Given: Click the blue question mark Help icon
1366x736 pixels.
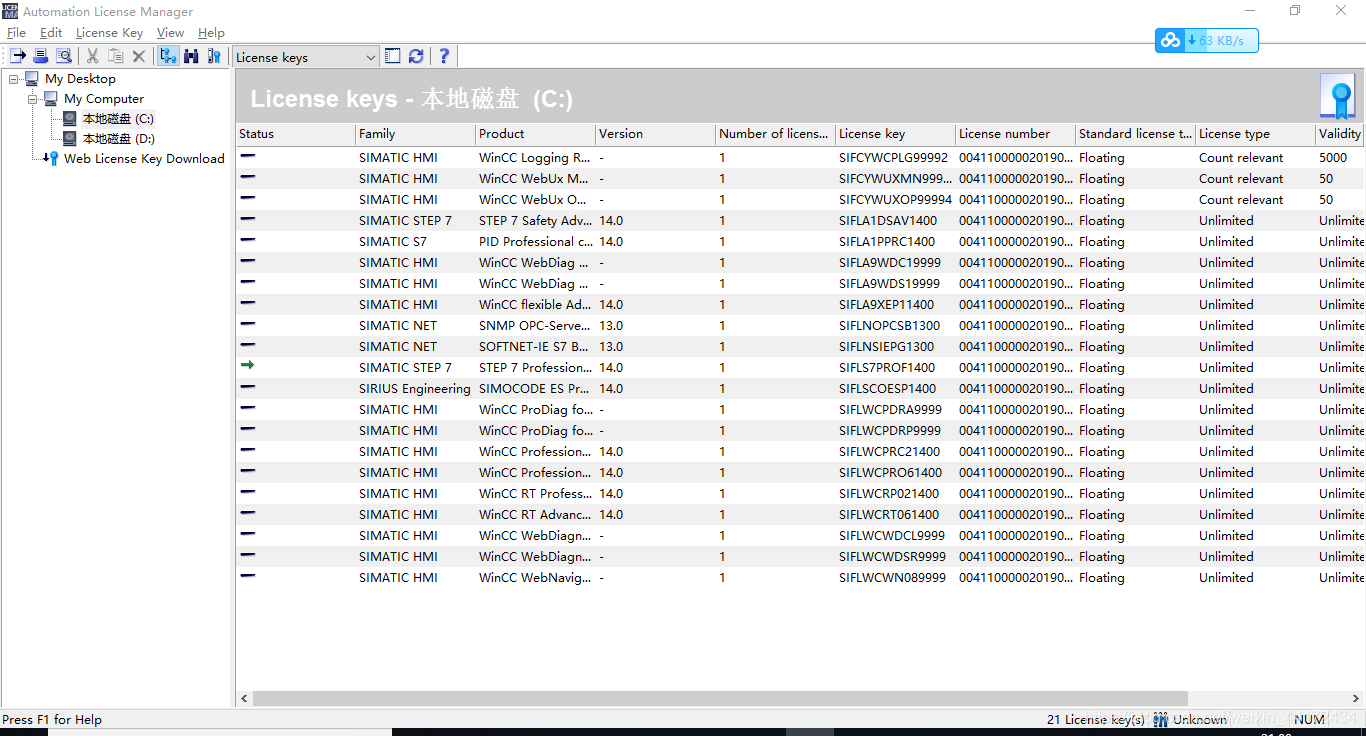Looking at the screenshot, I should point(444,57).
